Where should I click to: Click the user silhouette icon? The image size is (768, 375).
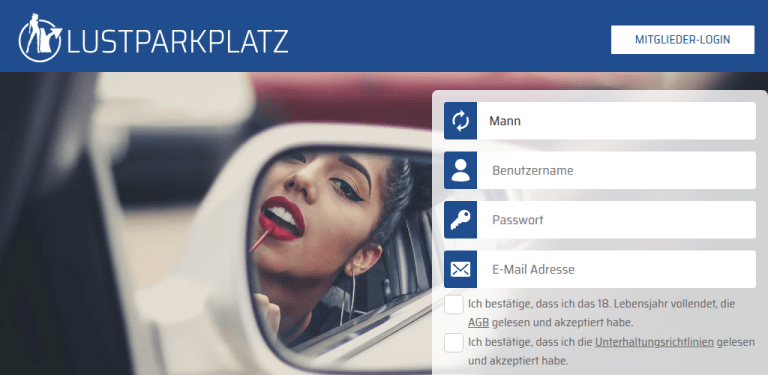pyautogui.click(x=460, y=170)
